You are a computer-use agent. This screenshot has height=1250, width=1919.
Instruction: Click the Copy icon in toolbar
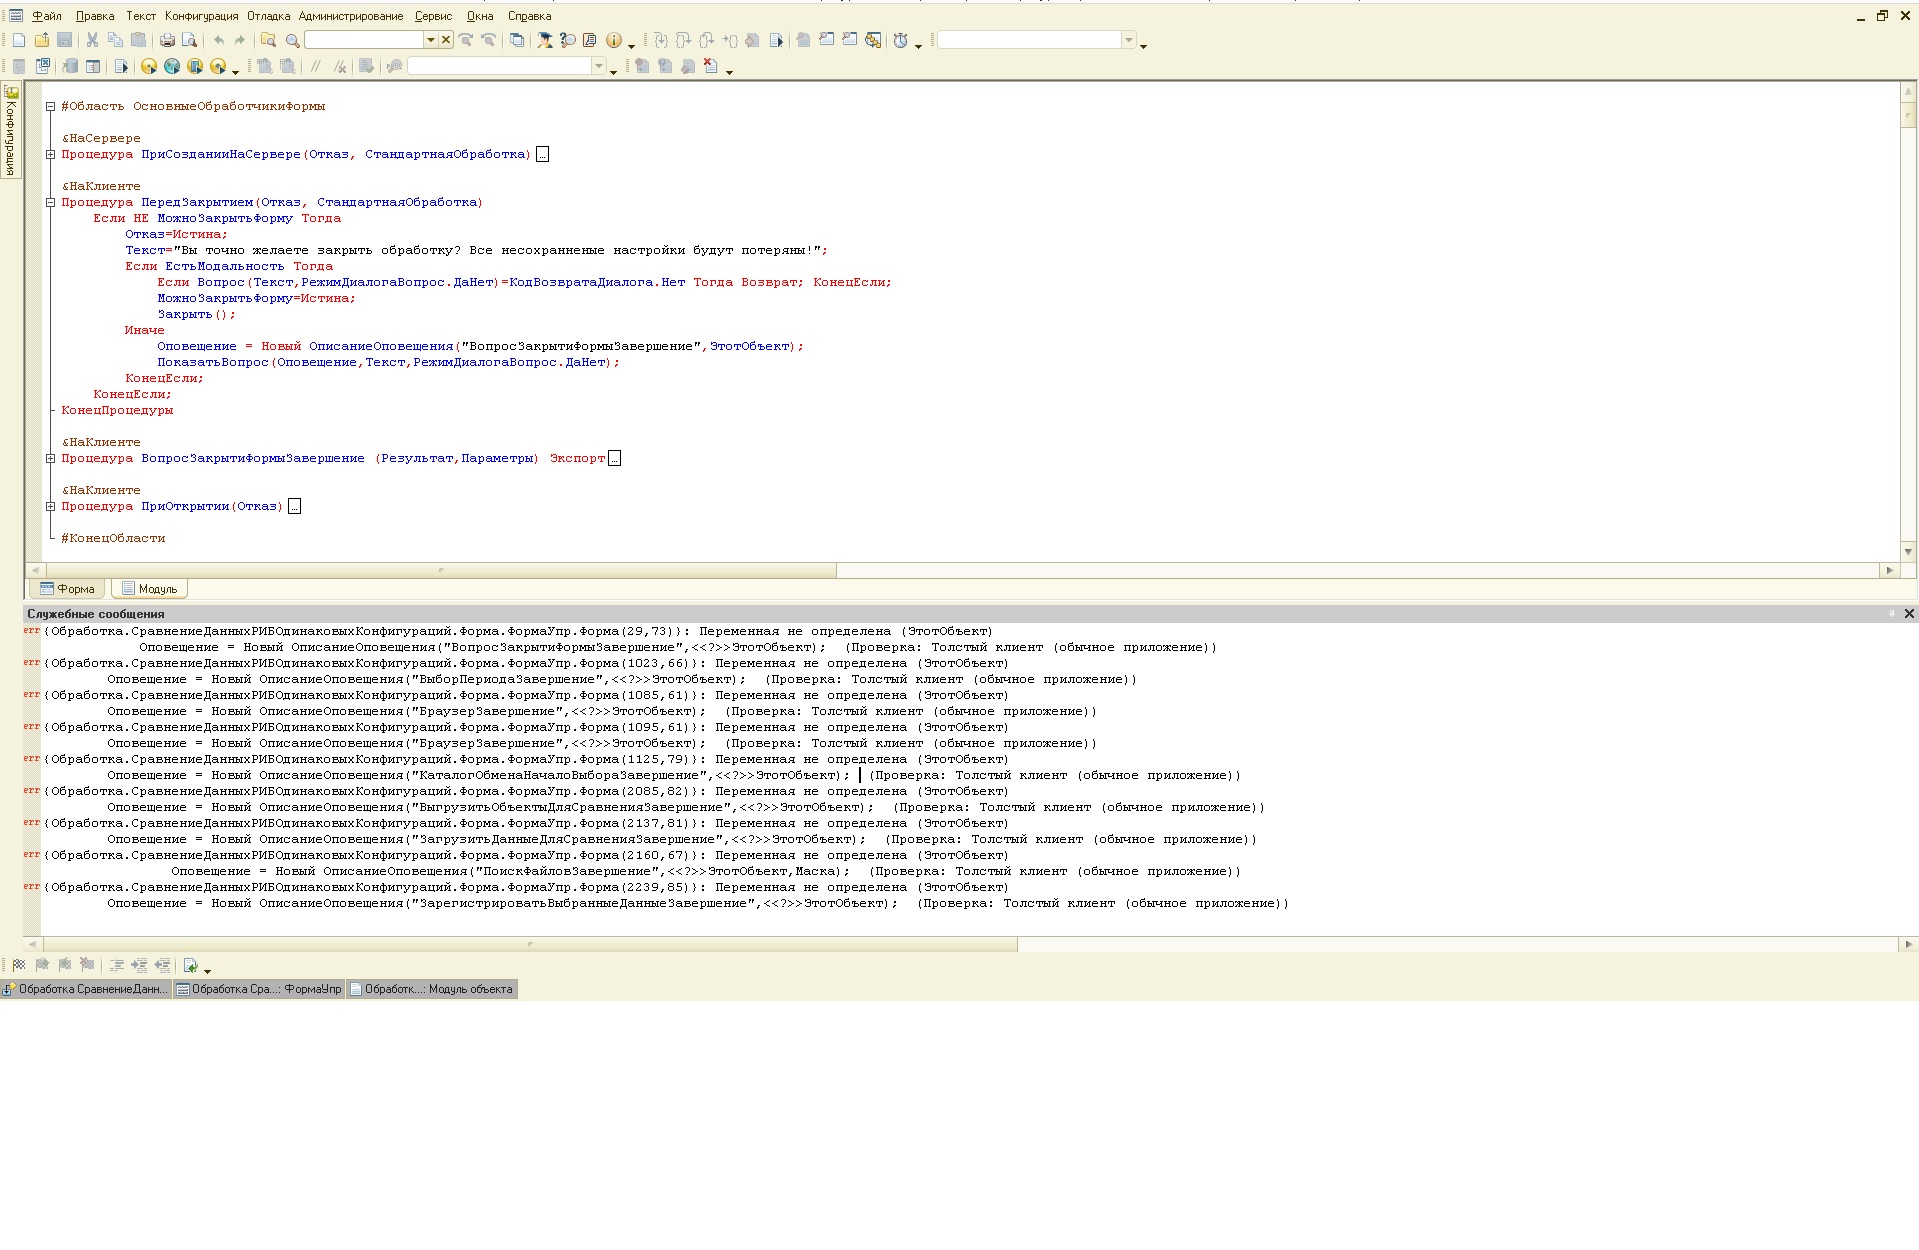tap(115, 40)
